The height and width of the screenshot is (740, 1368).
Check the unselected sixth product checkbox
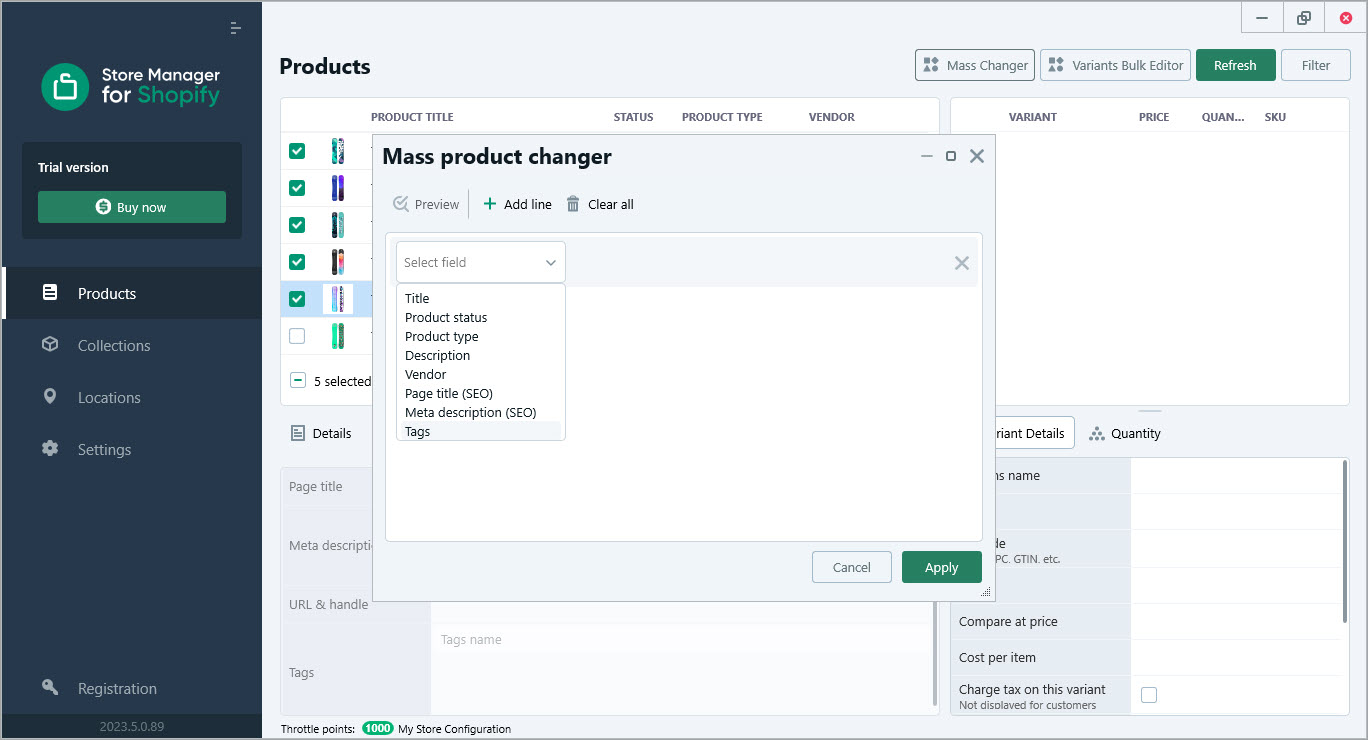pos(297,336)
